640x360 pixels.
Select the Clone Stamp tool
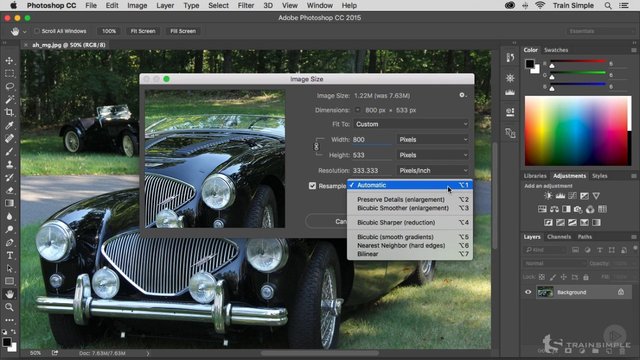tap(9, 164)
